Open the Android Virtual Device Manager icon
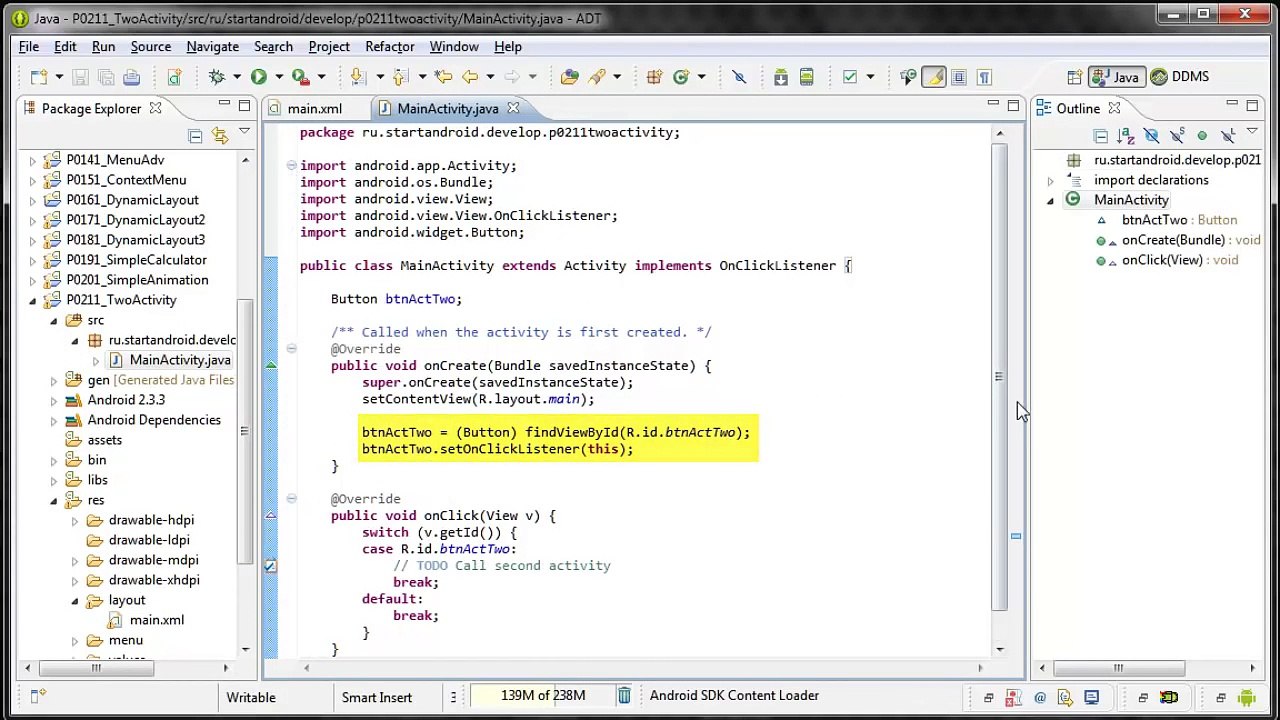The width and height of the screenshot is (1280, 720). 806,77
